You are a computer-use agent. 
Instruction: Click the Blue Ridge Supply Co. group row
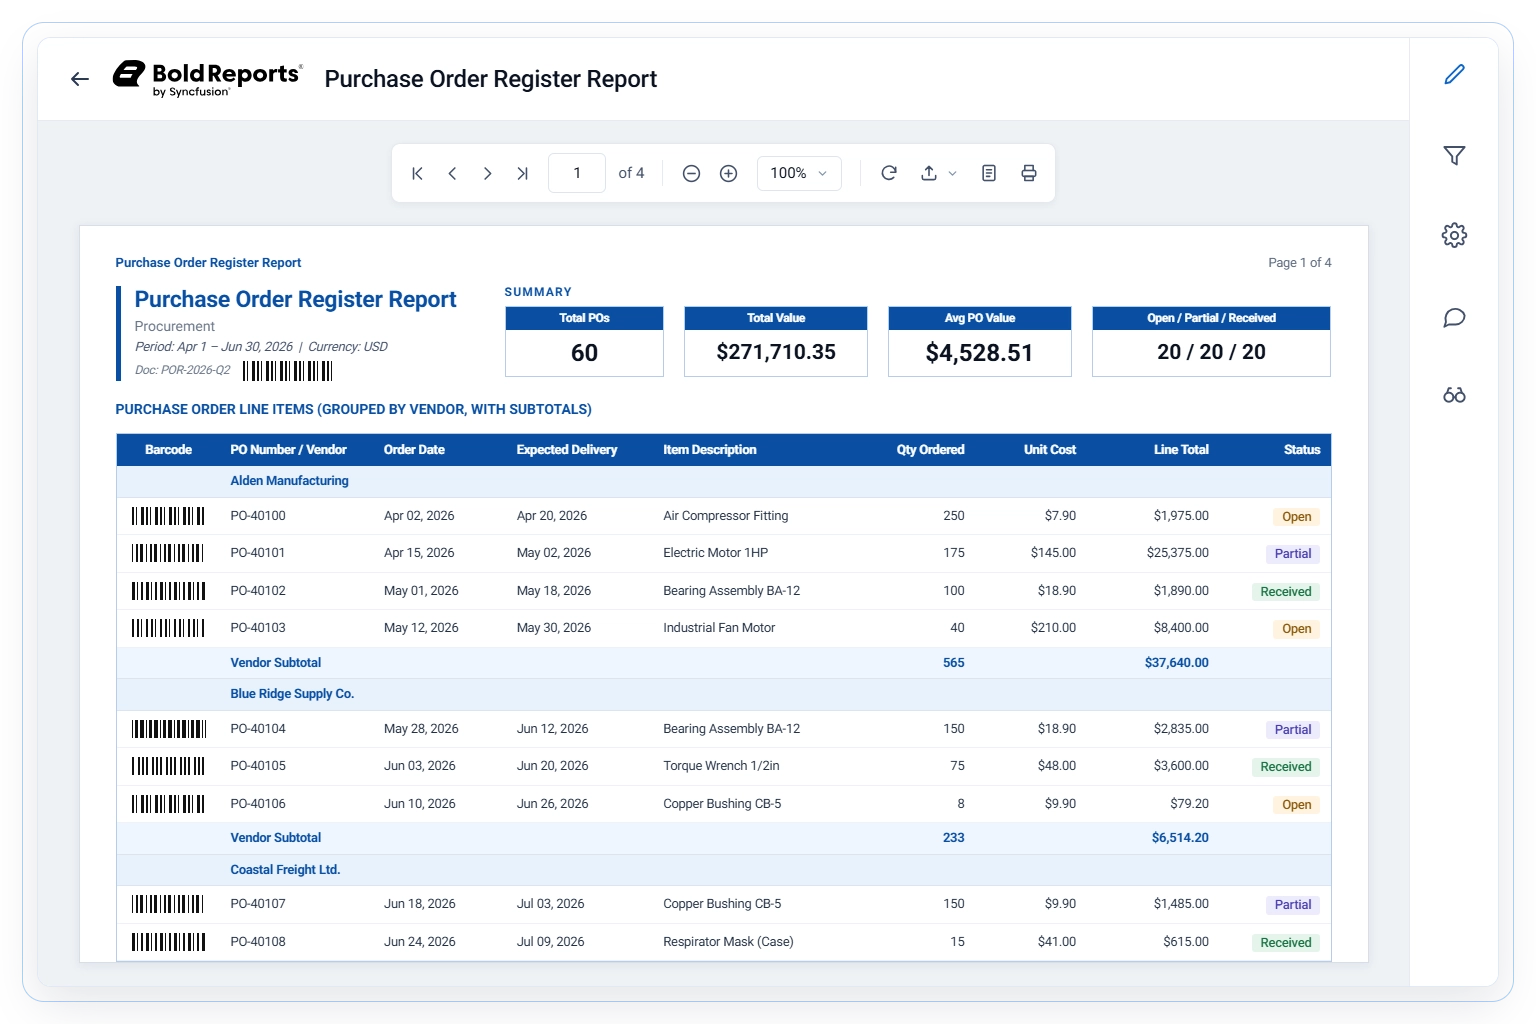tap(724, 694)
